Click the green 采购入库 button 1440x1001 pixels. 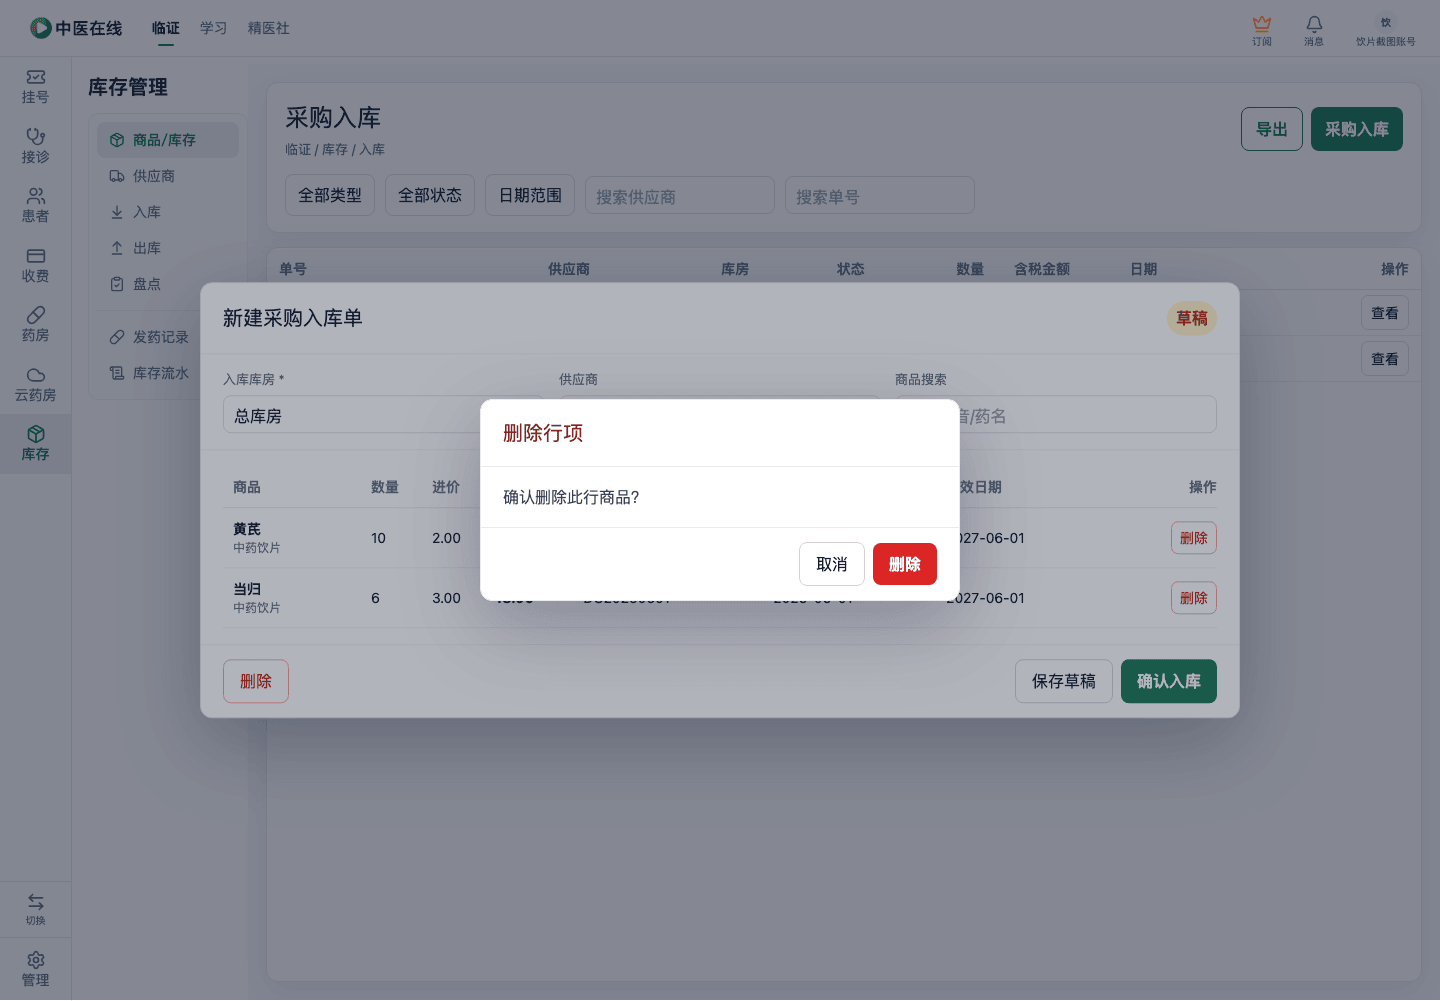(x=1357, y=129)
